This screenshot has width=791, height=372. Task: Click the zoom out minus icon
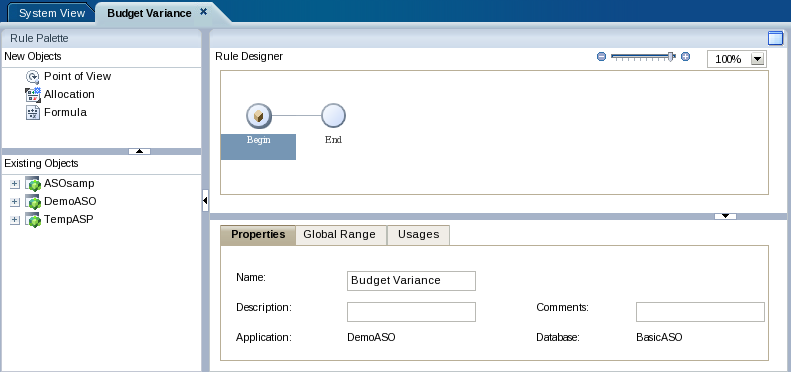pyautogui.click(x=601, y=57)
